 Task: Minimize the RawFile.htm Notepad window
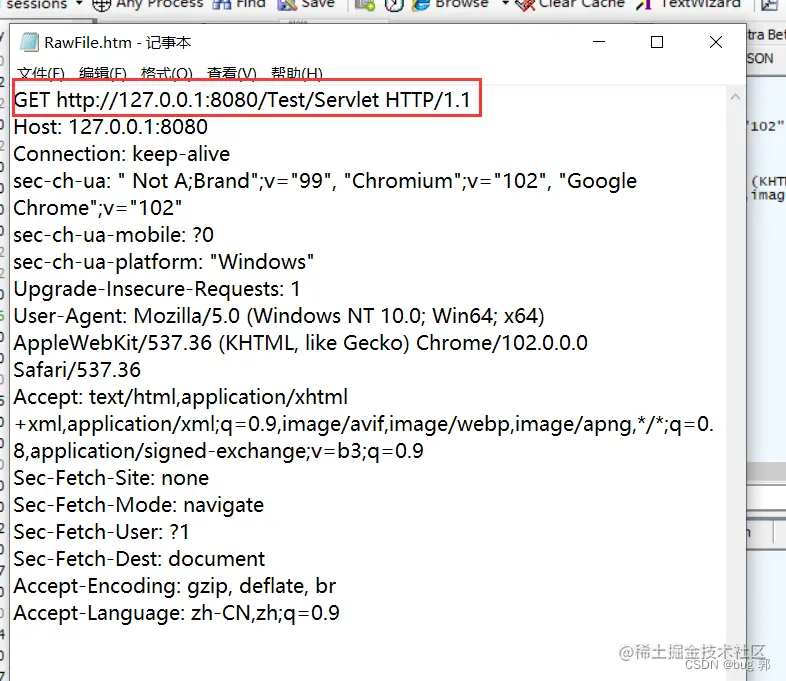(x=599, y=42)
